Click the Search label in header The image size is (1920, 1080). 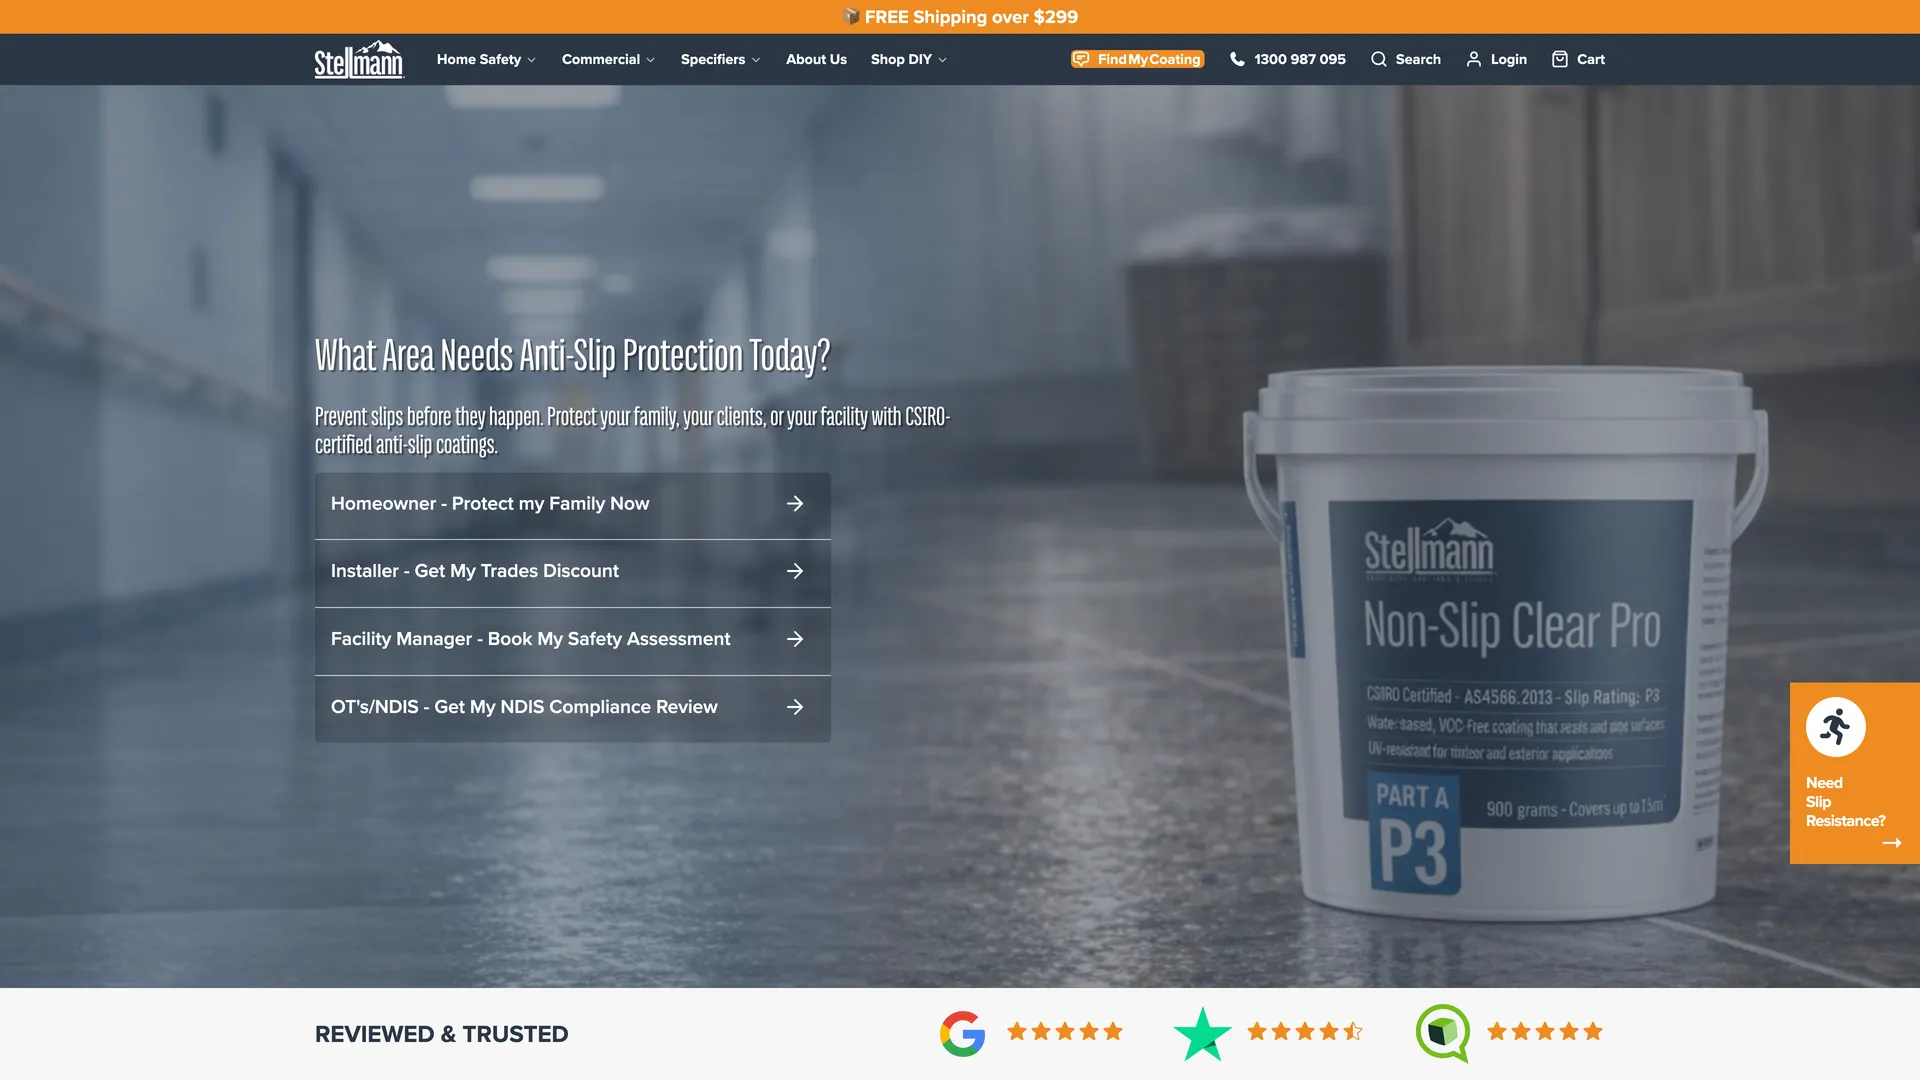tap(1418, 59)
